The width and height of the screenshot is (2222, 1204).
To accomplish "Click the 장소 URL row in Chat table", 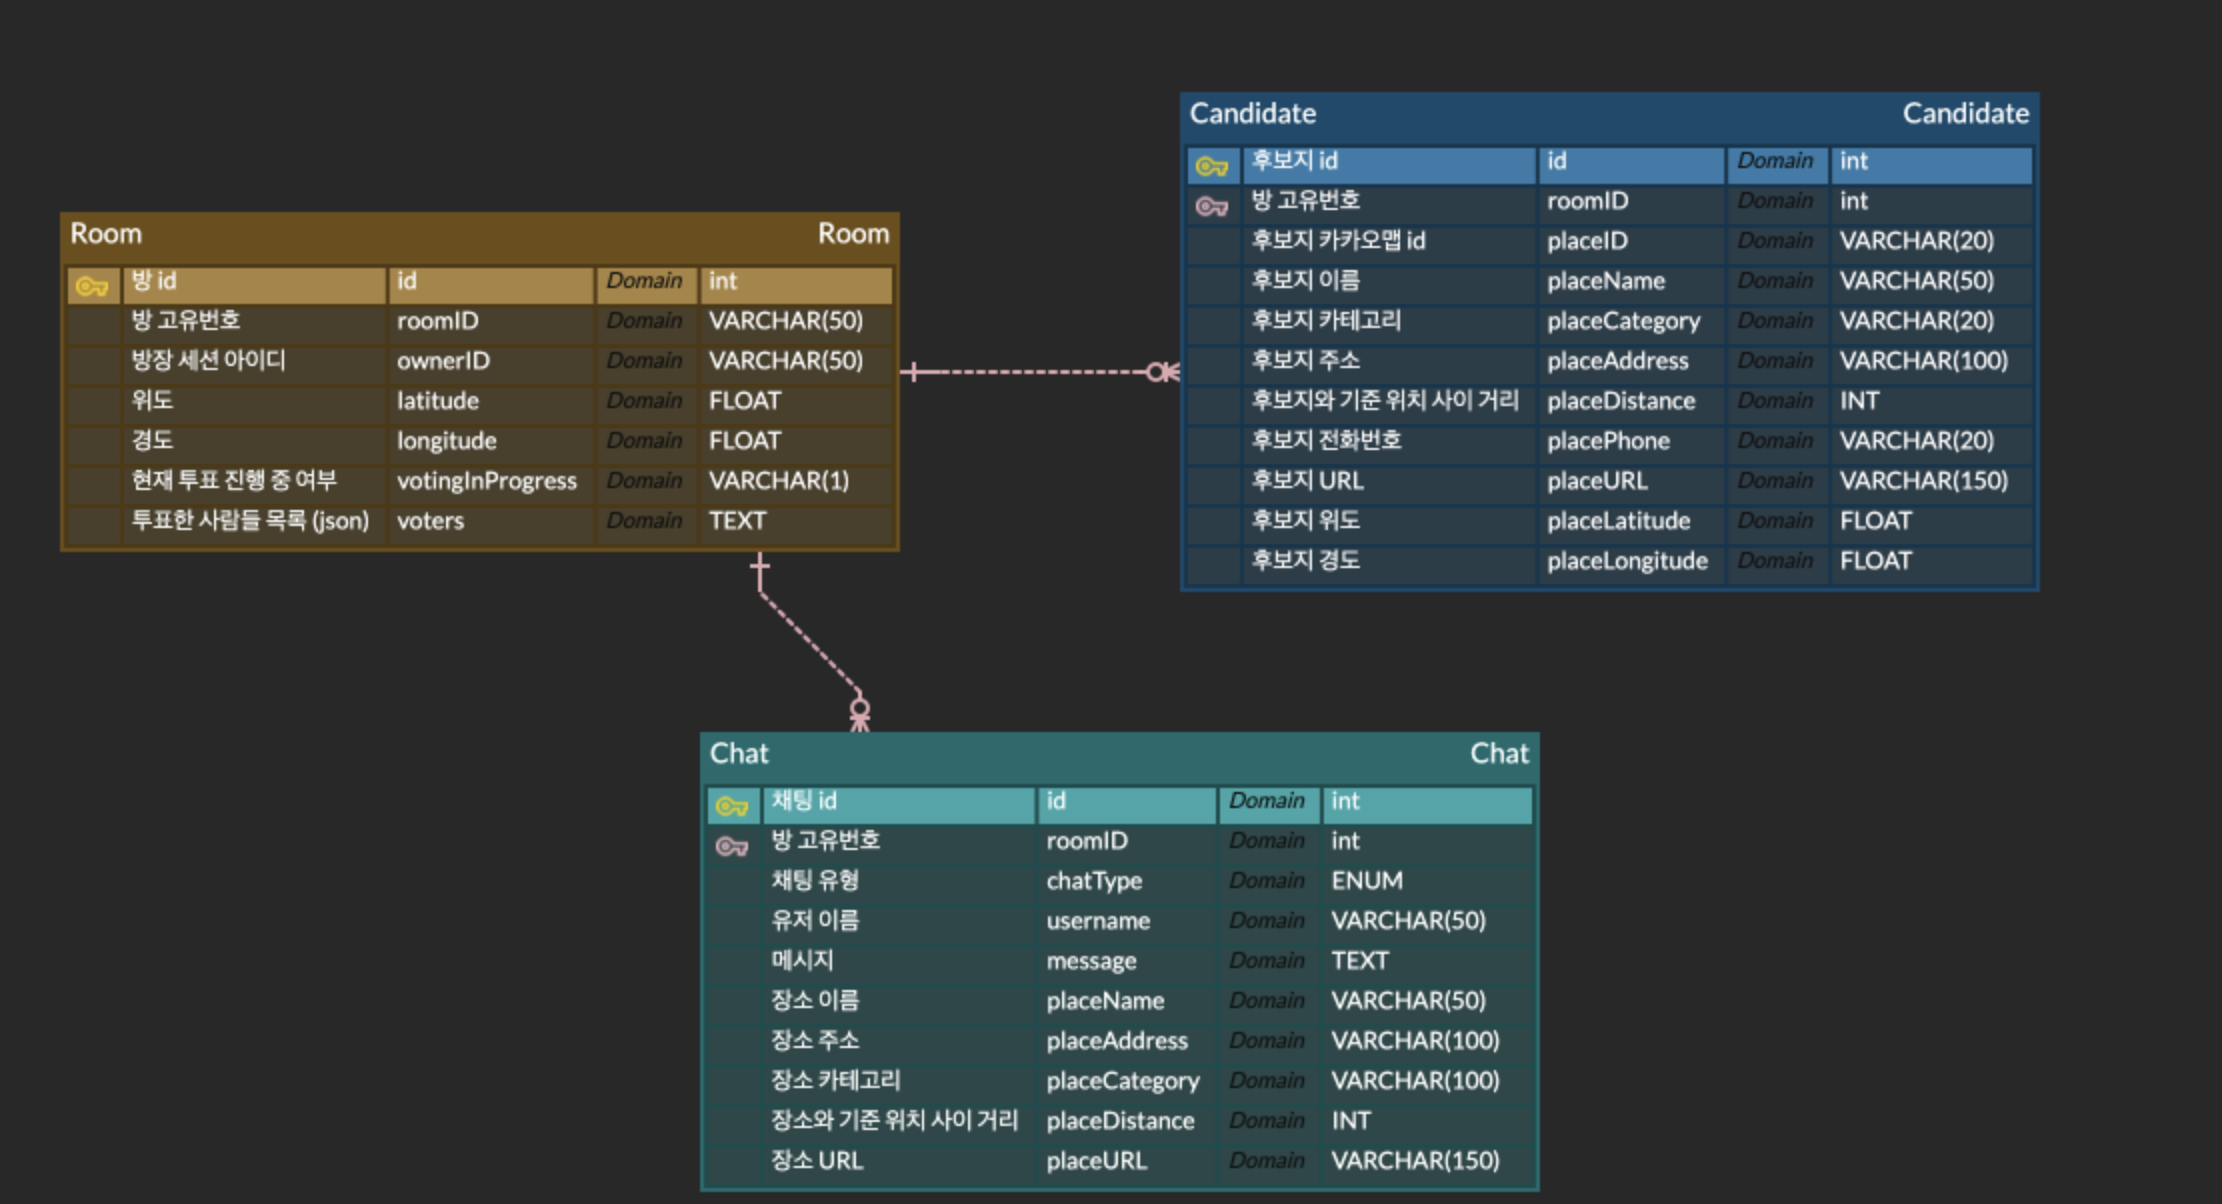I will (x=816, y=1161).
